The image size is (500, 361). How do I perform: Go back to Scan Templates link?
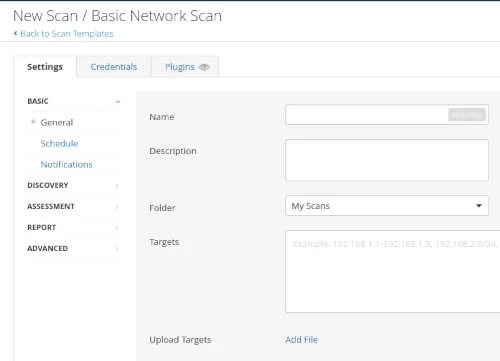pyautogui.click(x=67, y=34)
